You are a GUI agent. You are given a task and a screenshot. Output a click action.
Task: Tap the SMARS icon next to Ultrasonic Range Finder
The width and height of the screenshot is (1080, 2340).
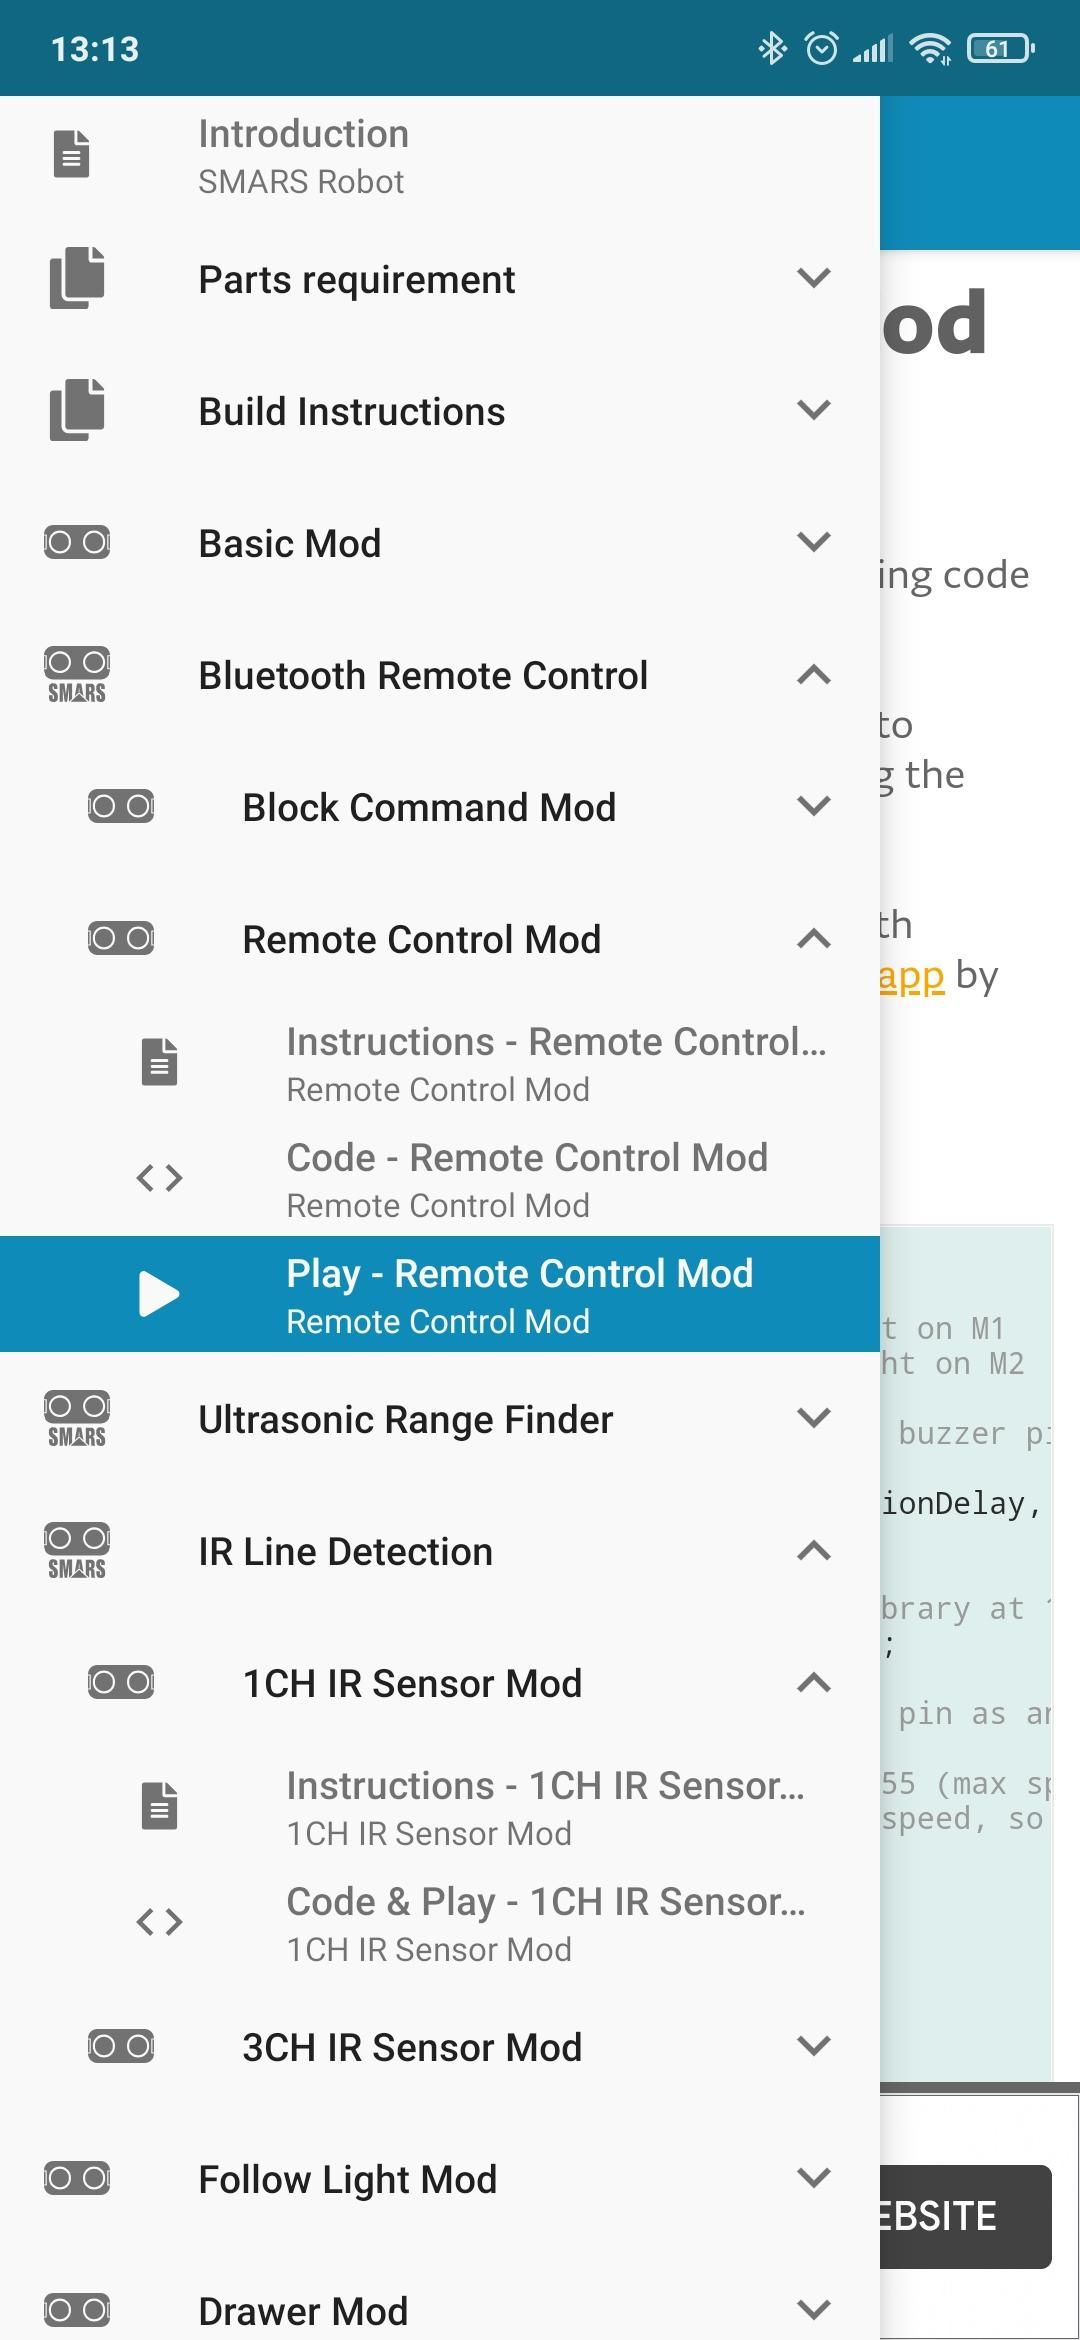[x=77, y=1419]
